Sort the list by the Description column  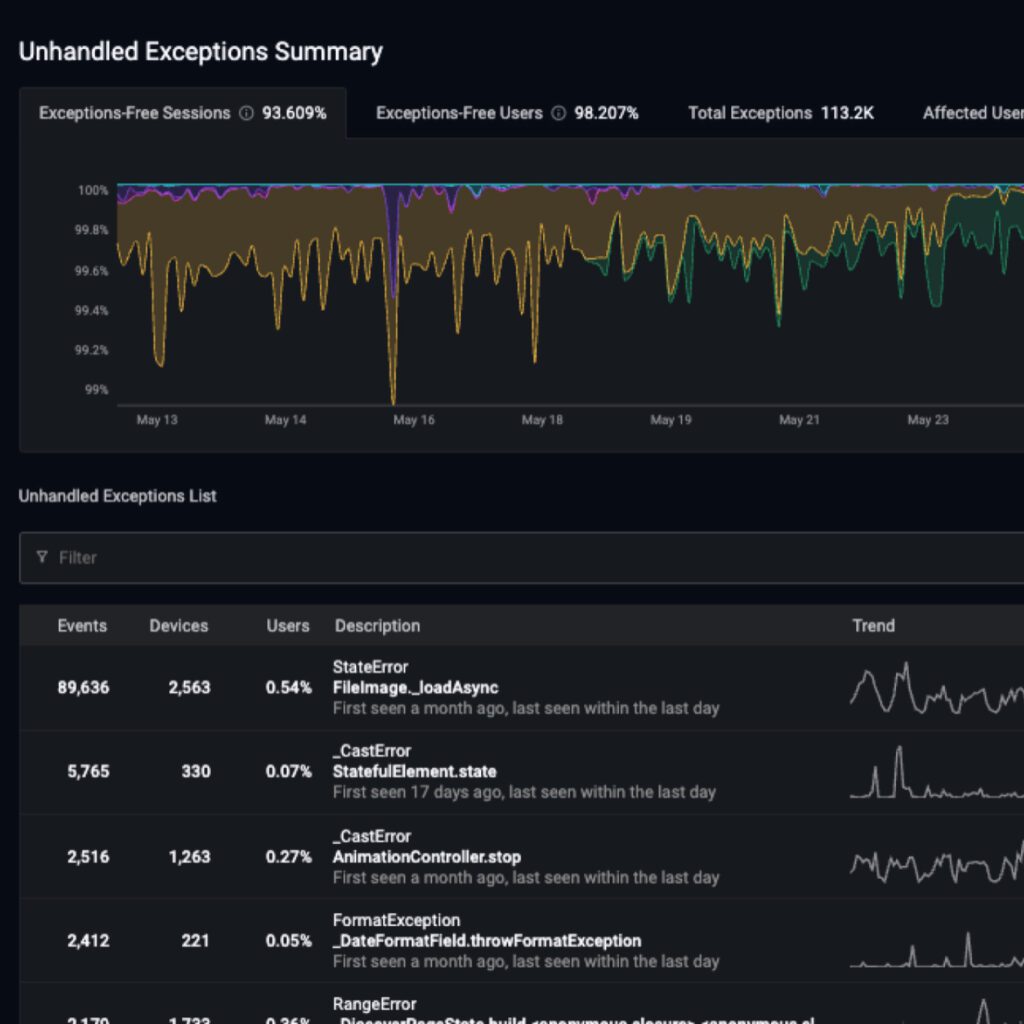[377, 626]
